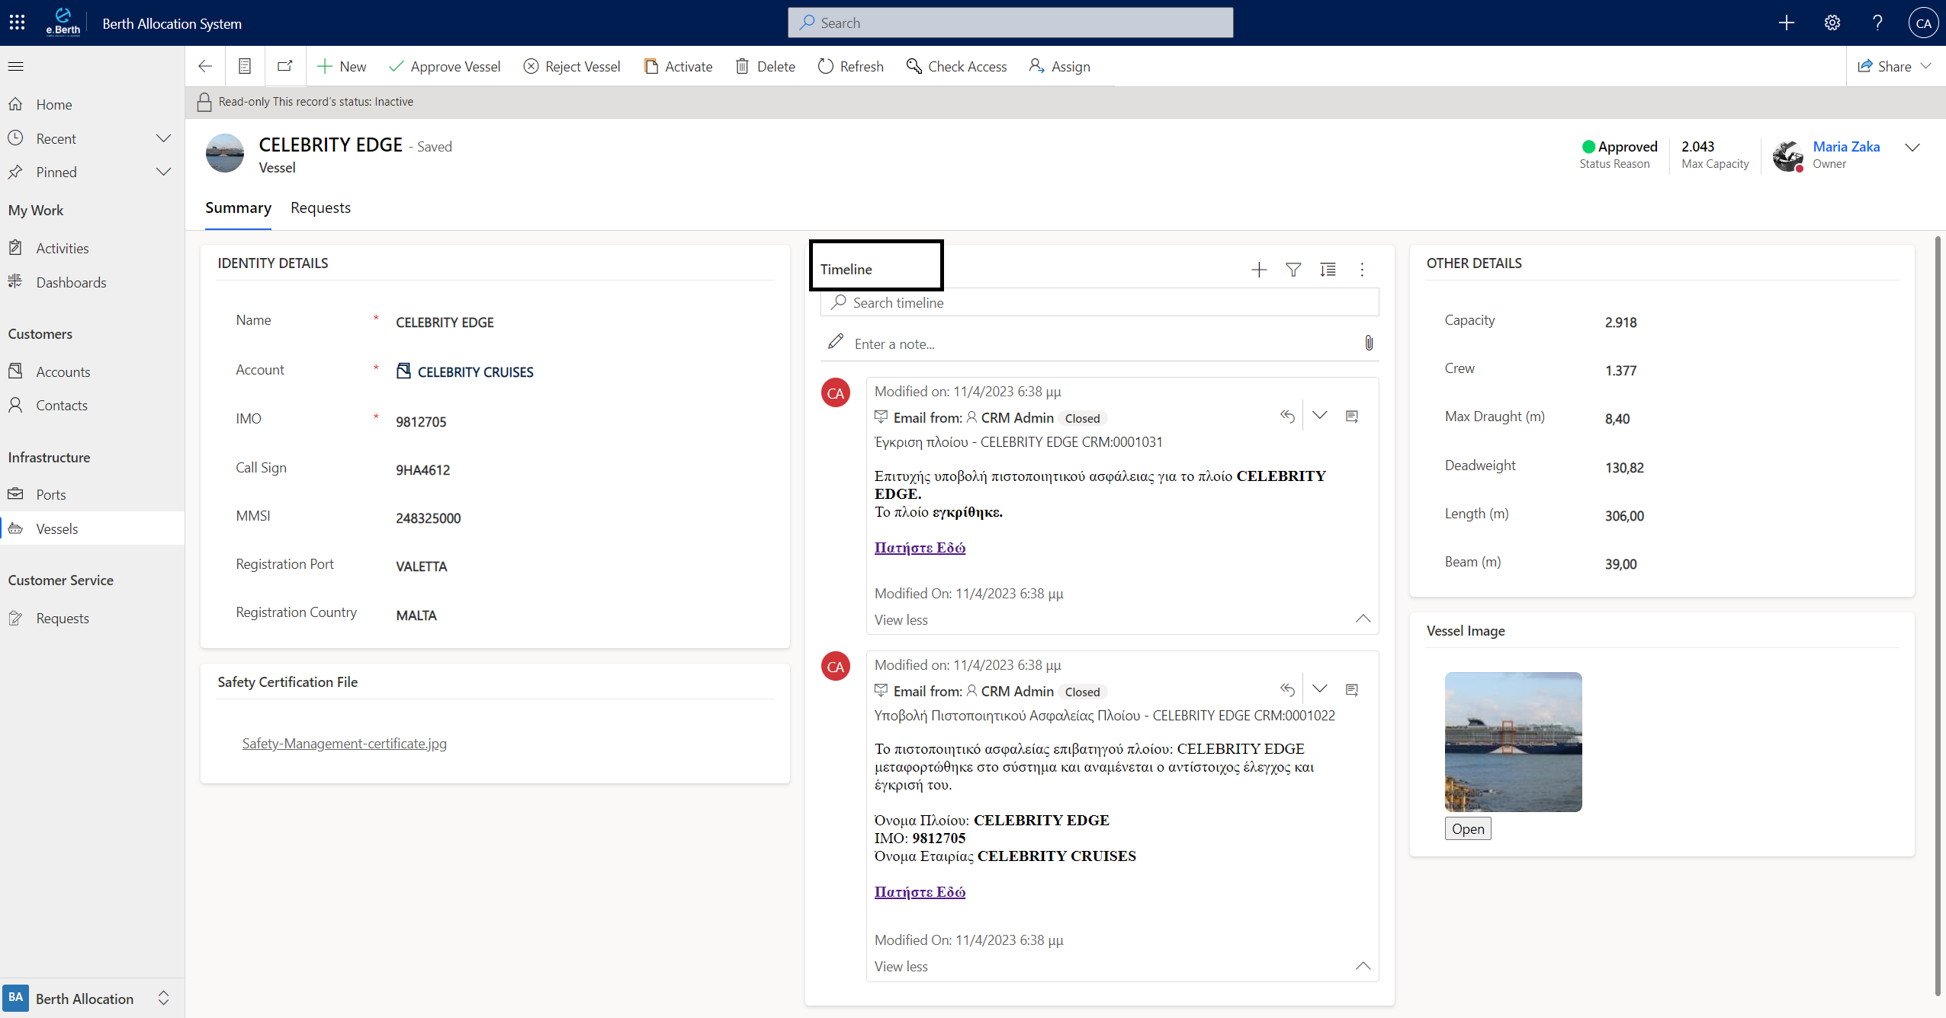Click Approve Vessel
The height and width of the screenshot is (1018, 1946).
[x=444, y=66]
